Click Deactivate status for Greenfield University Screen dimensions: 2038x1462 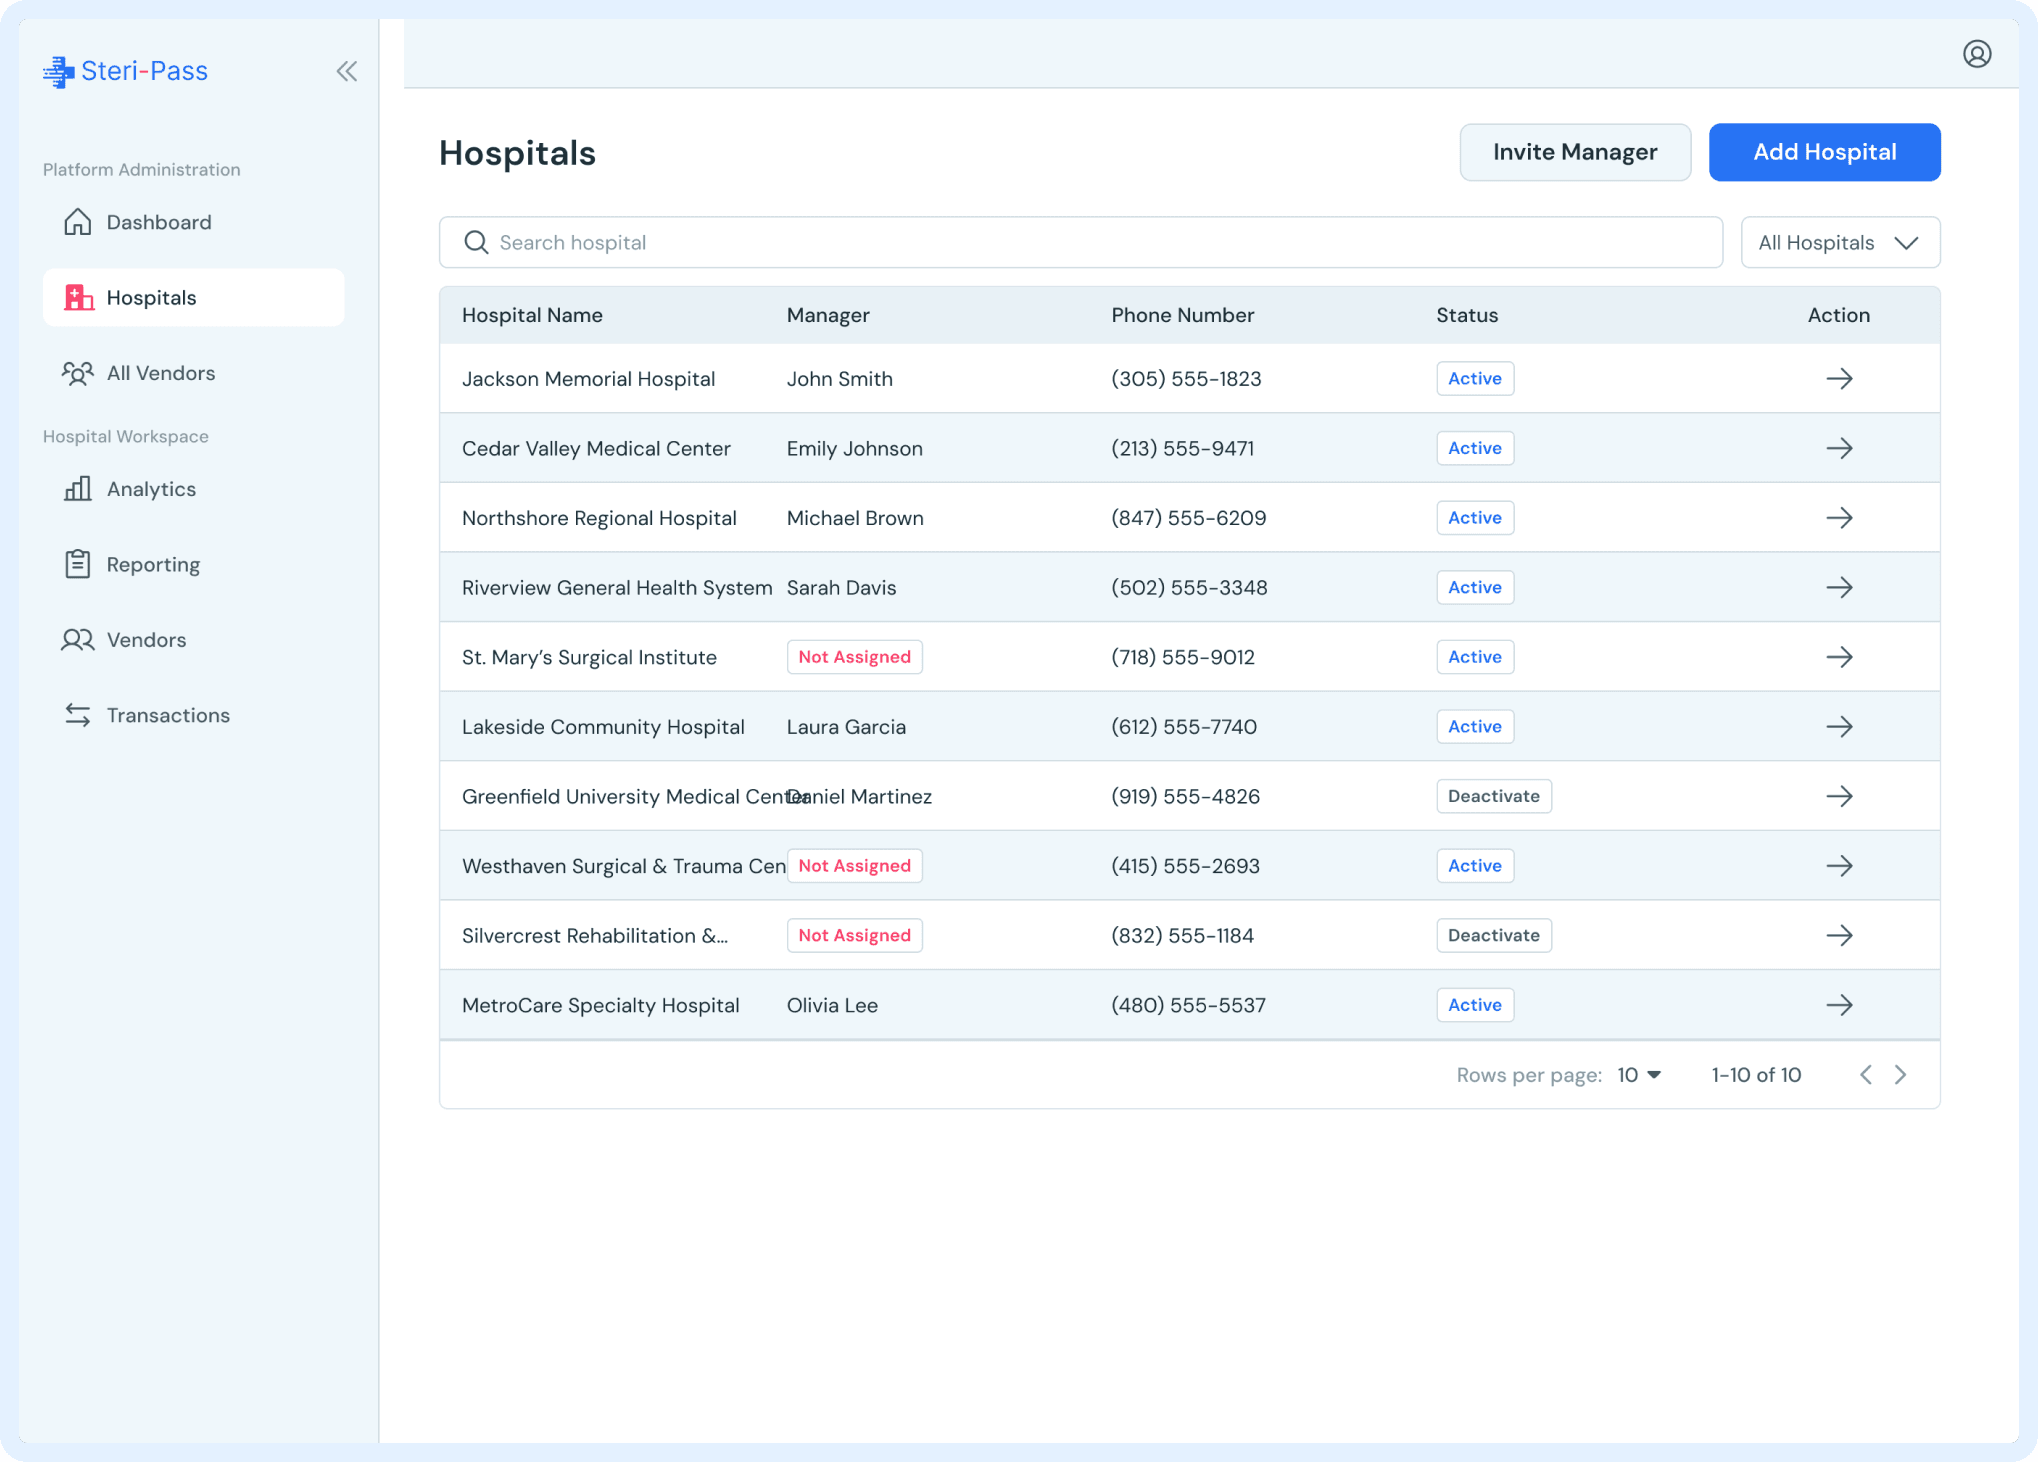(x=1494, y=796)
